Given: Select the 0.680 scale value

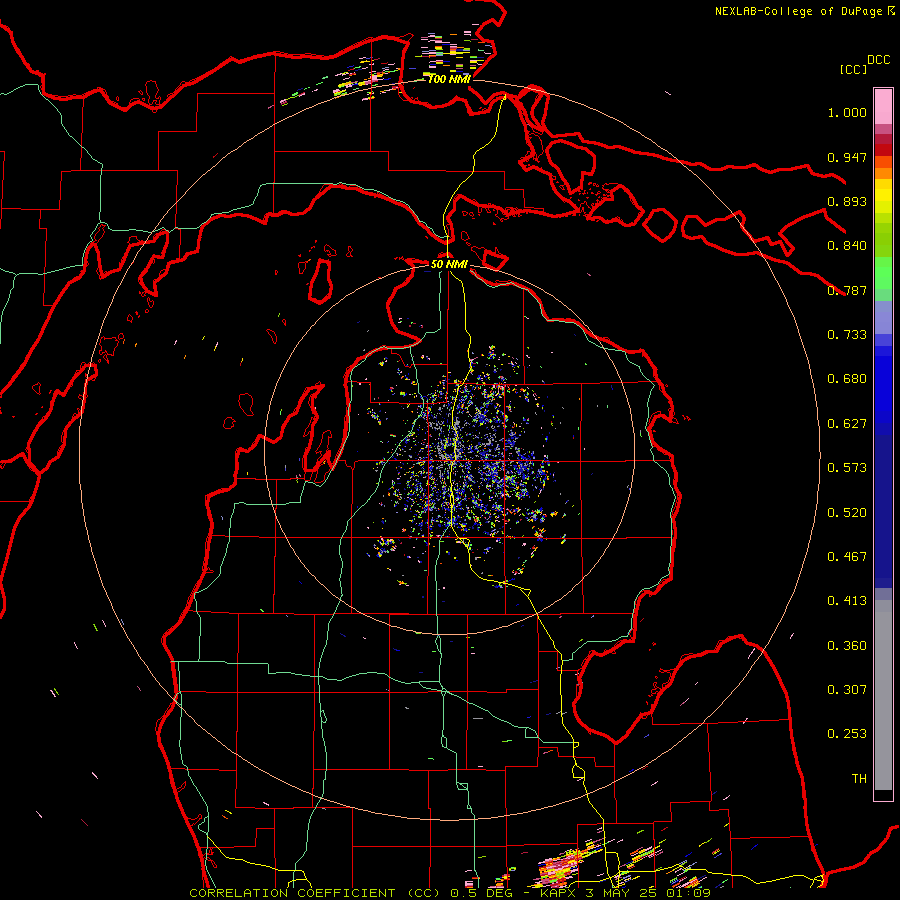Looking at the screenshot, I should [847, 379].
